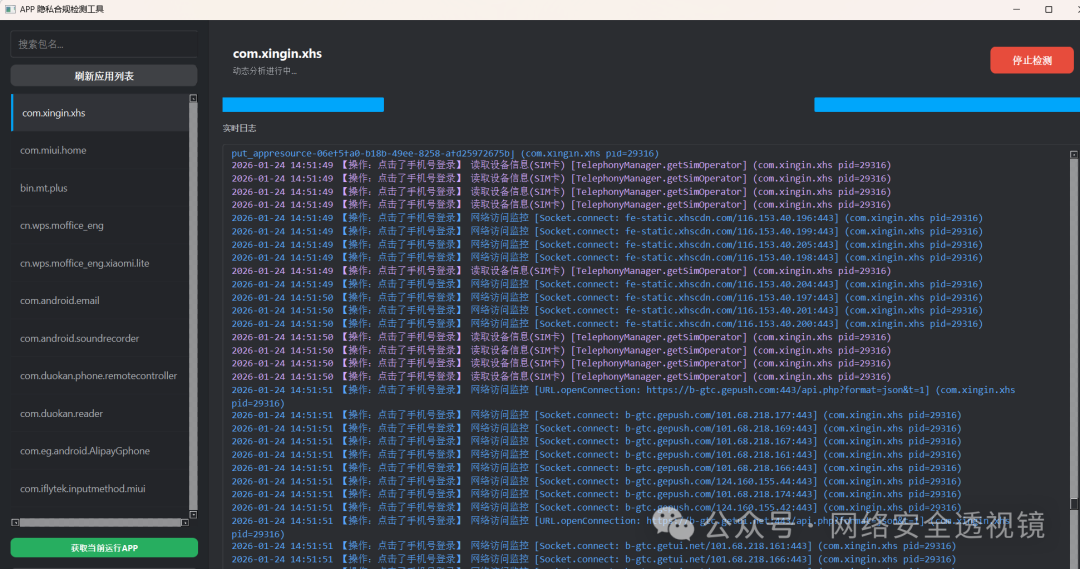Click the right blue progress bar
Image resolution: width=1080 pixels, height=569 pixels.
pos(947,105)
